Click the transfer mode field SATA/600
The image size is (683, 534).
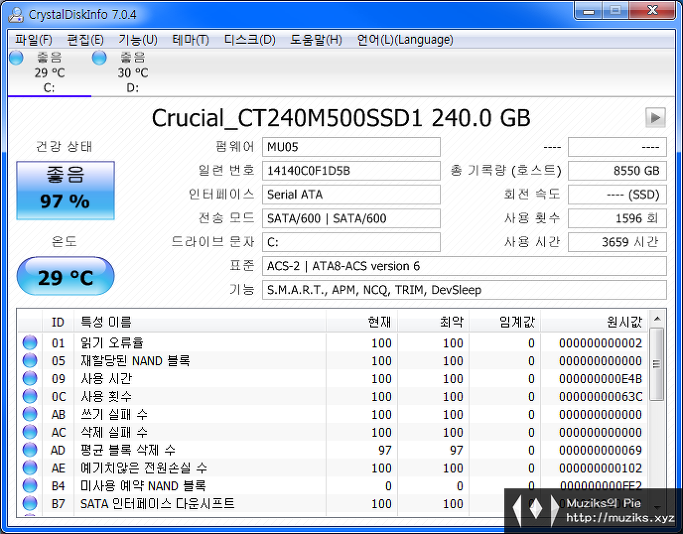(x=351, y=218)
